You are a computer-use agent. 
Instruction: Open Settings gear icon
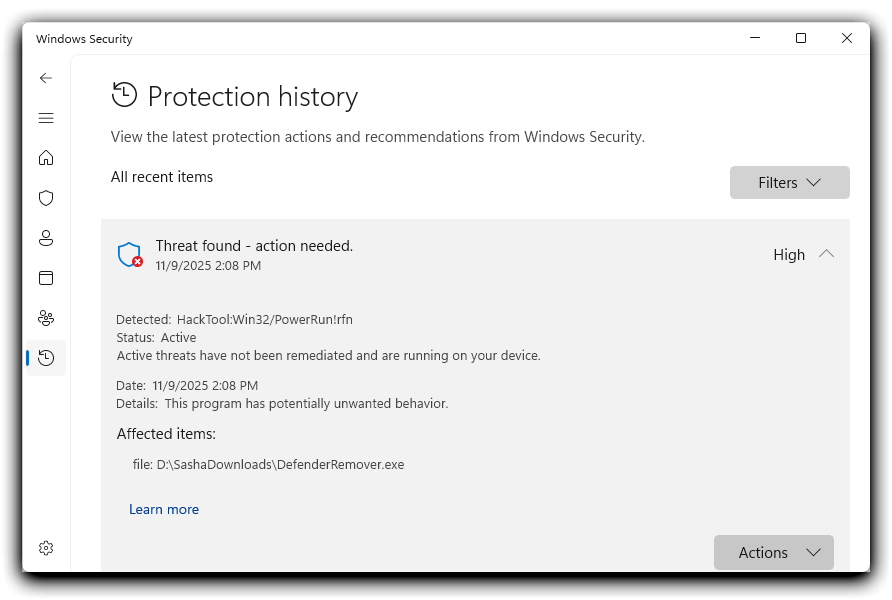(x=46, y=548)
